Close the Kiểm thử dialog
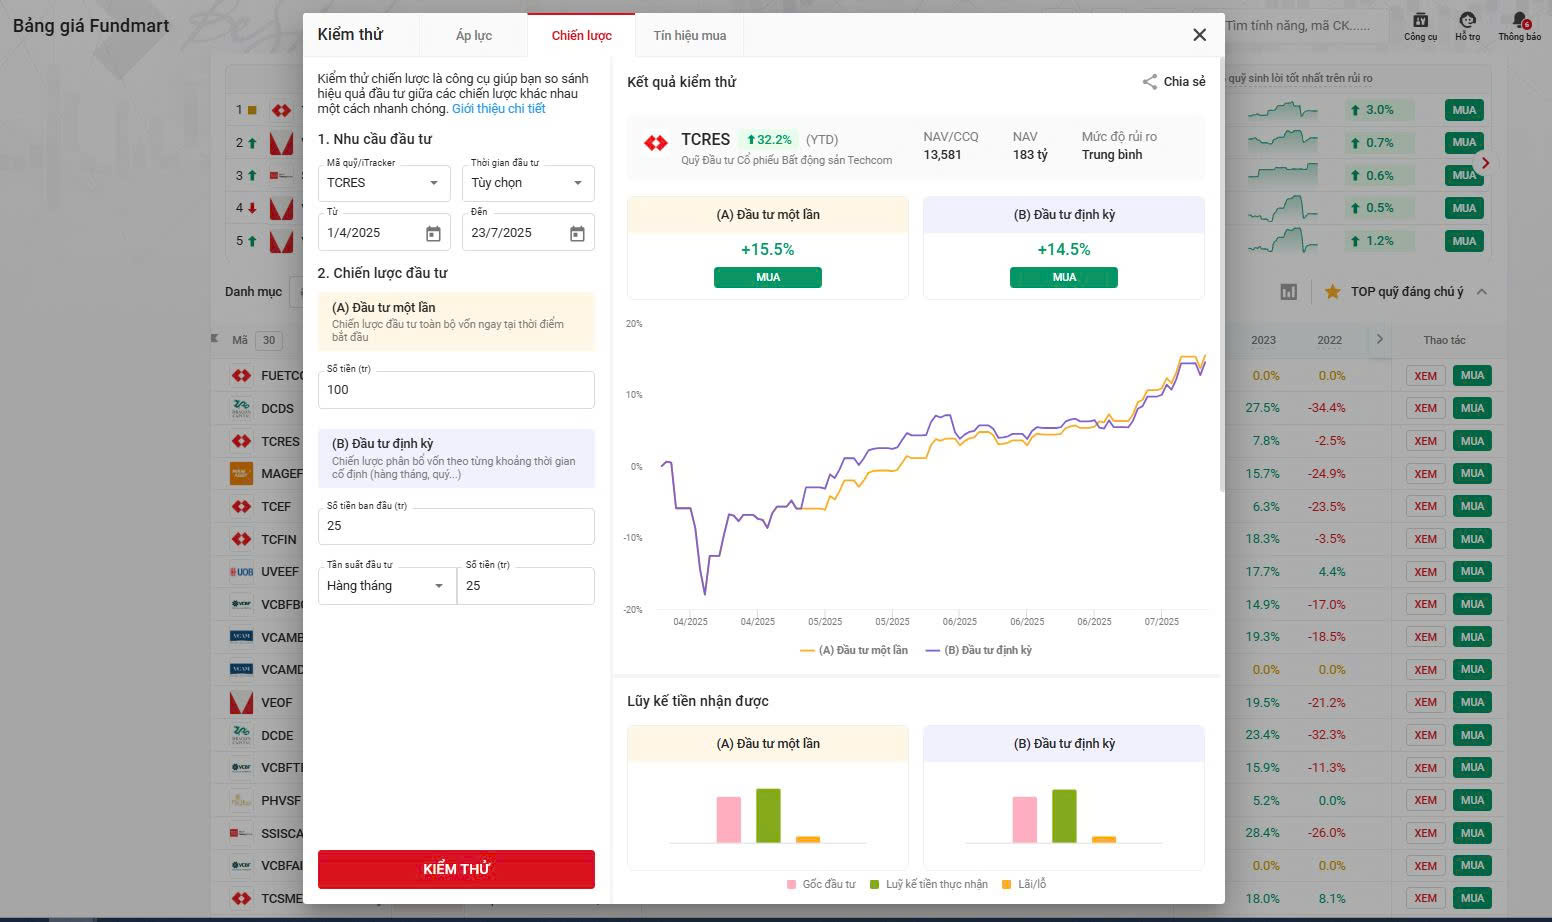 coord(1199,35)
